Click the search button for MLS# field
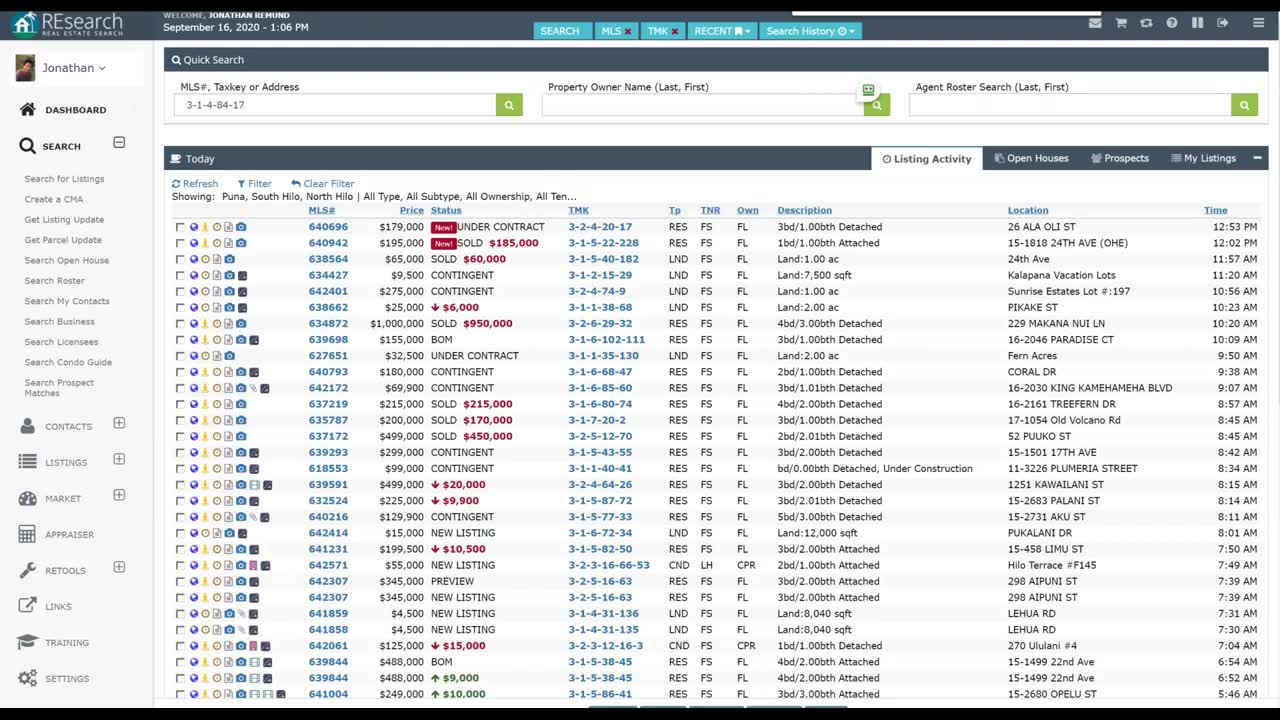1280x720 pixels. [509, 105]
